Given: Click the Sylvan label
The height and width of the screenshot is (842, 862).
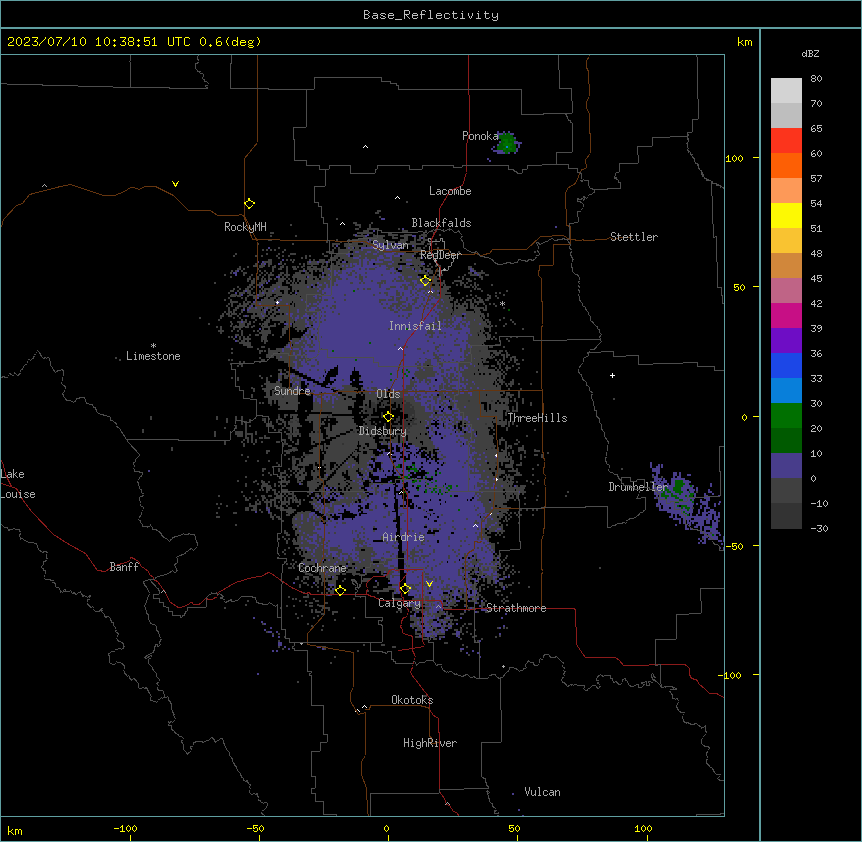Looking at the screenshot, I should [x=390, y=245].
